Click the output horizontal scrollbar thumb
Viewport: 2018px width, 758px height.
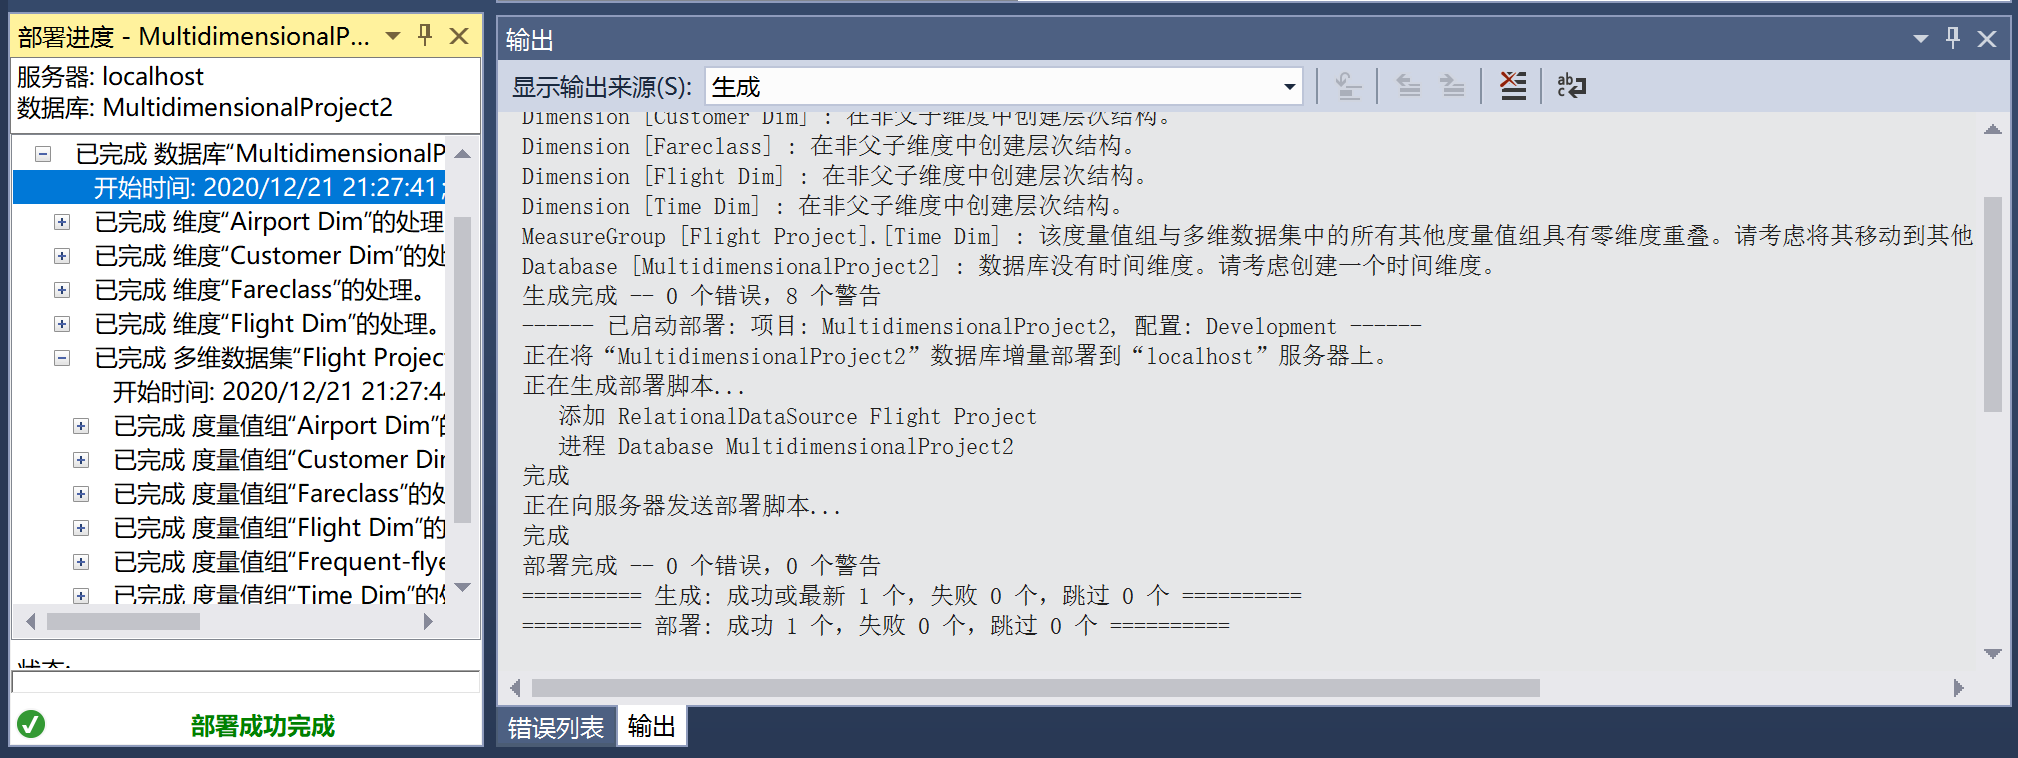[1036, 688]
